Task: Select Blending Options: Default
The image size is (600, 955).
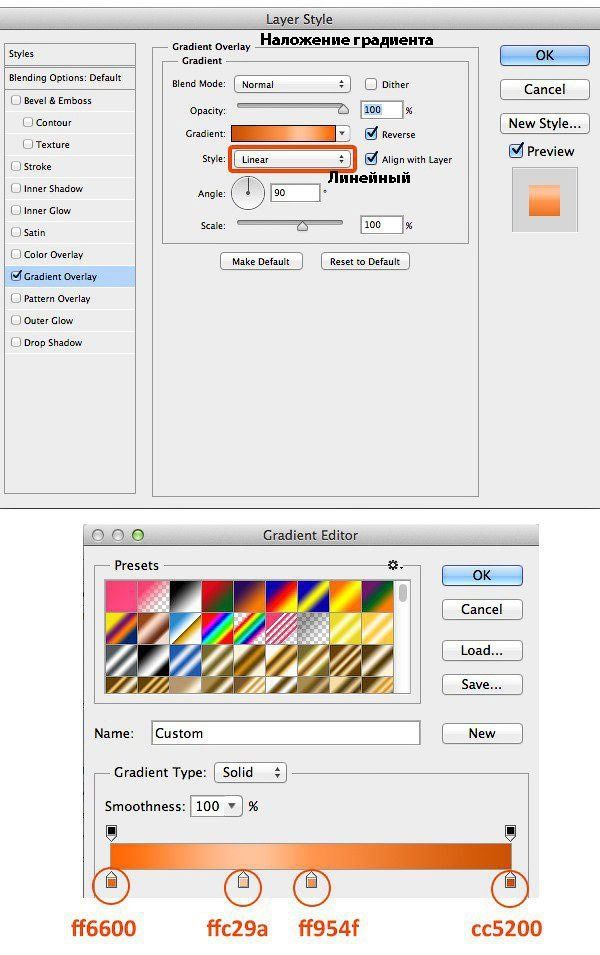Action: coord(69,78)
